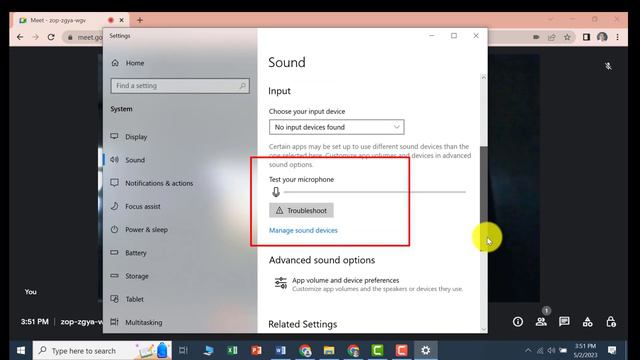Click the scrollbar down arrow in Settings
Image resolution: width=640 pixels, height=360 pixels.
click(483, 329)
